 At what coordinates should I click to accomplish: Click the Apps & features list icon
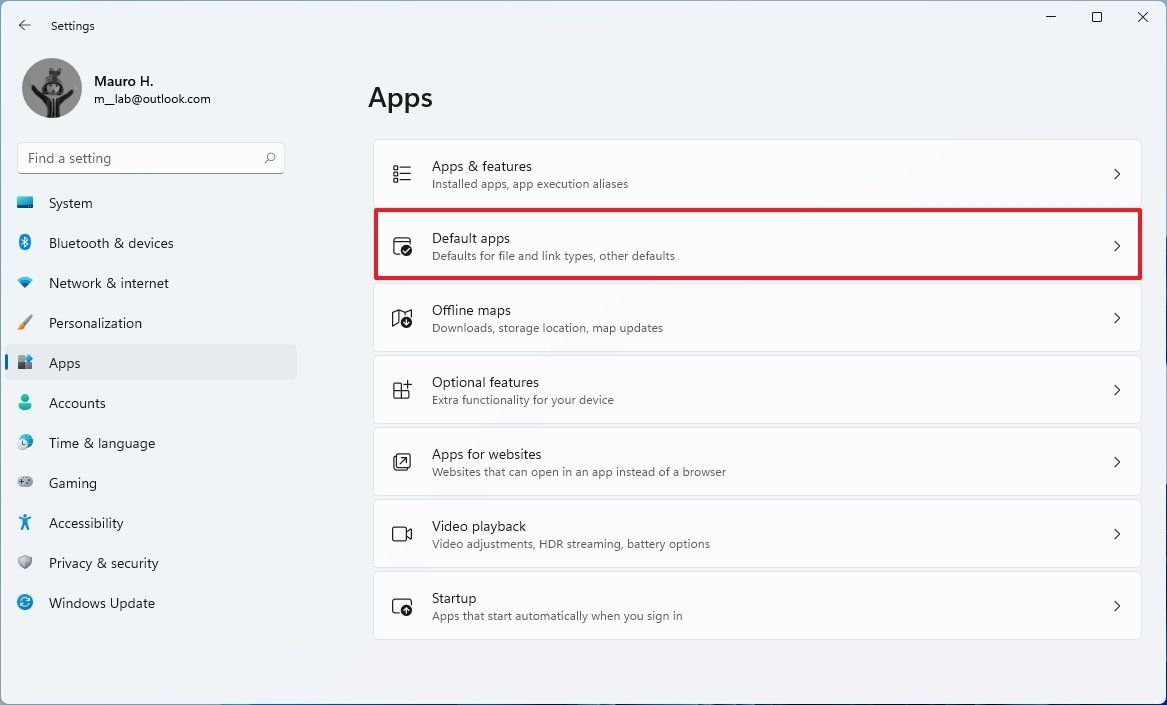(402, 173)
